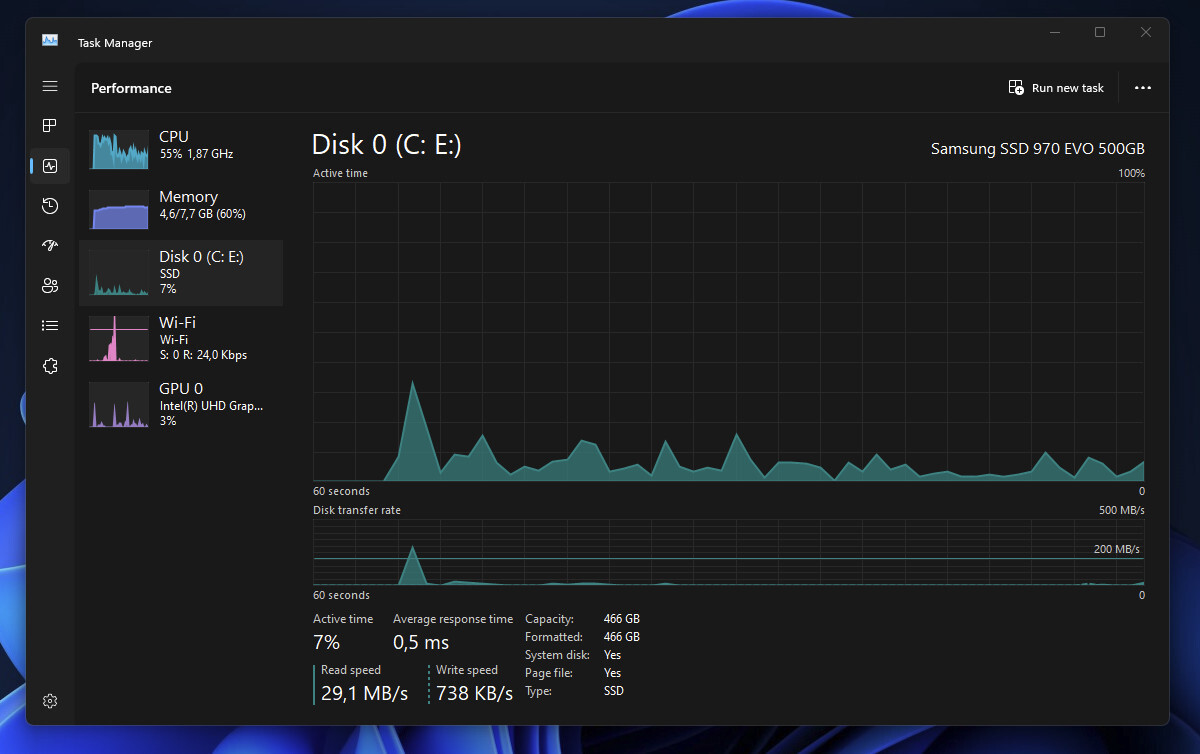Click the Task Manager app icon in title bar
1200x754 pixels.
point(50,41)
